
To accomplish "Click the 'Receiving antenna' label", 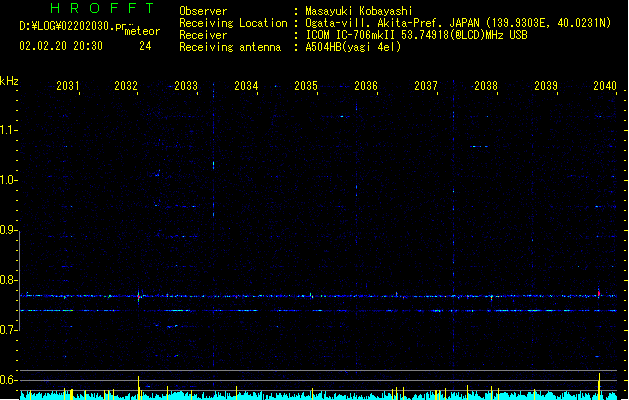I will pos(230,47).
